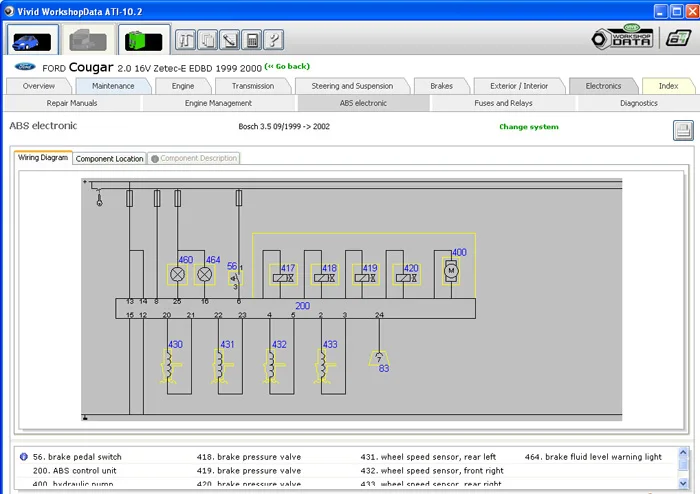Select the Electronics tab

604,86
